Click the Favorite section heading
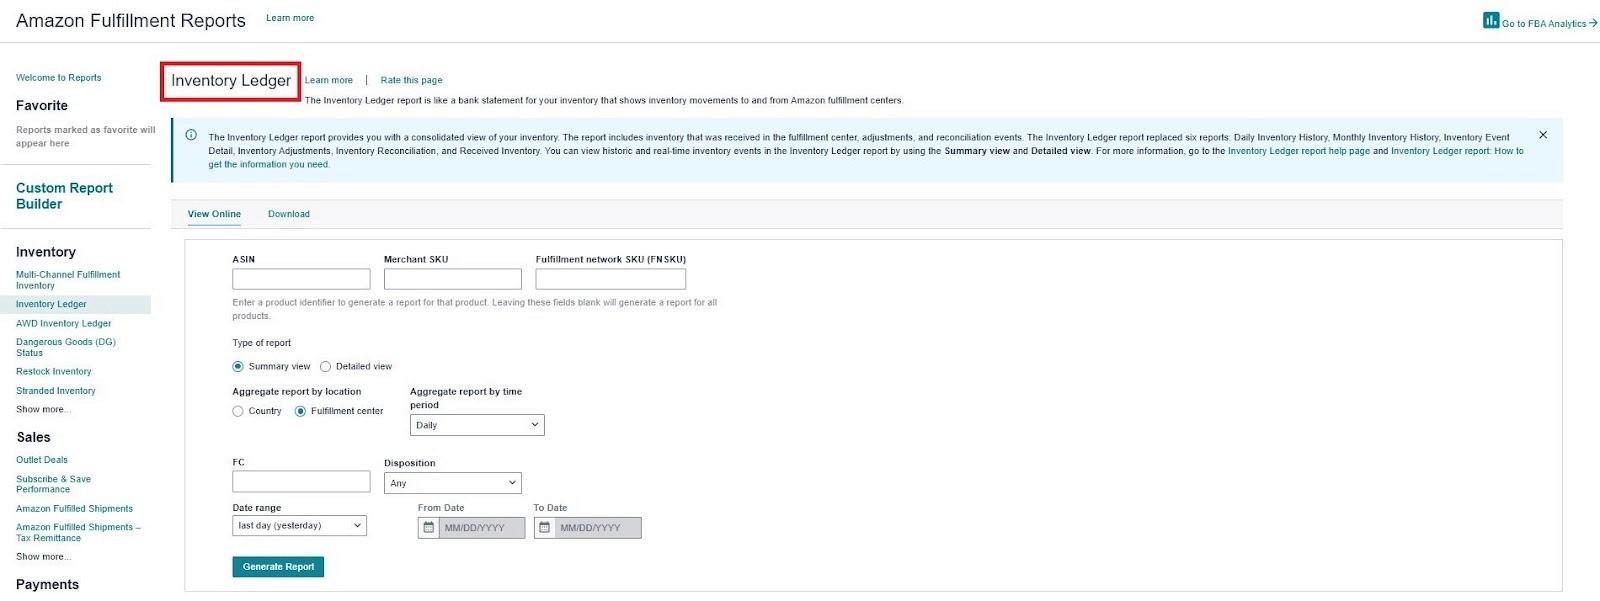 (x=42, y=105)
